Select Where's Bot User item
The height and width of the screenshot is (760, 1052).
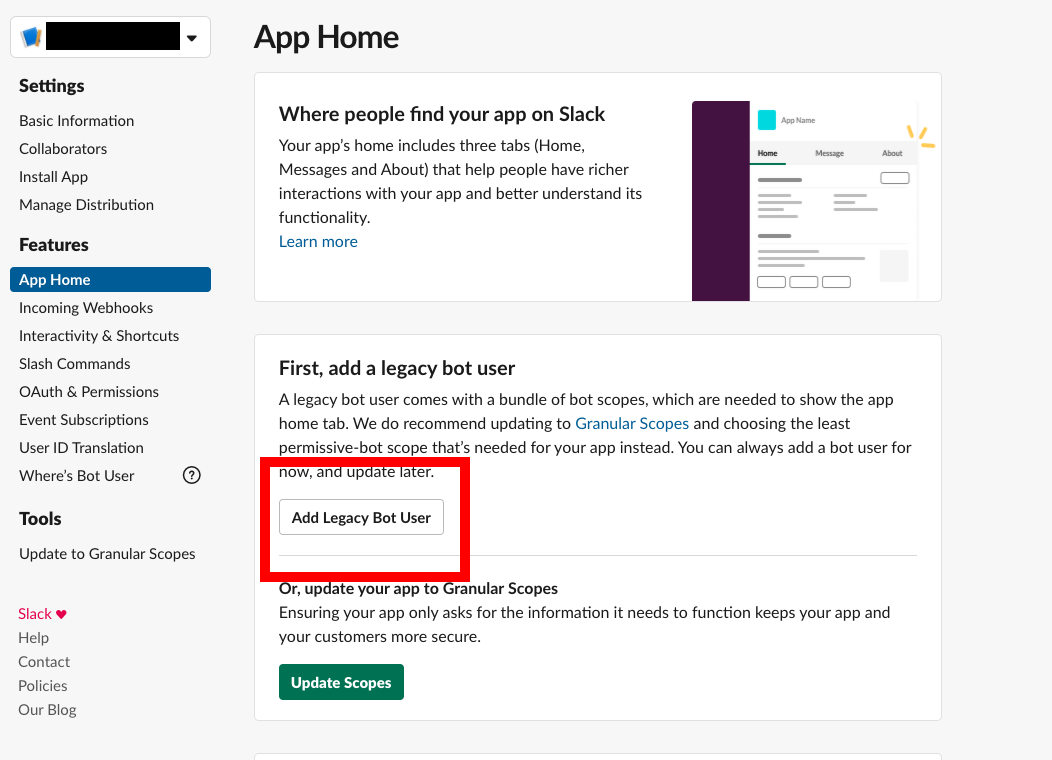point(76,476)
